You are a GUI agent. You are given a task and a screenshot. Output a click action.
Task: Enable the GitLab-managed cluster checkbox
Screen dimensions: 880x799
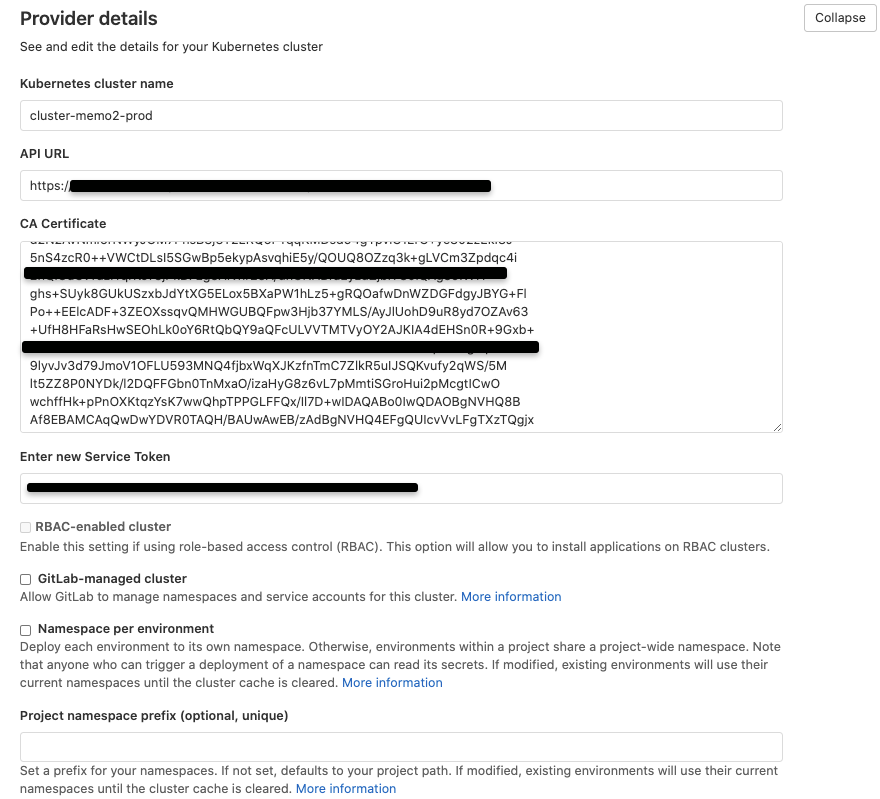coord(25,579)
